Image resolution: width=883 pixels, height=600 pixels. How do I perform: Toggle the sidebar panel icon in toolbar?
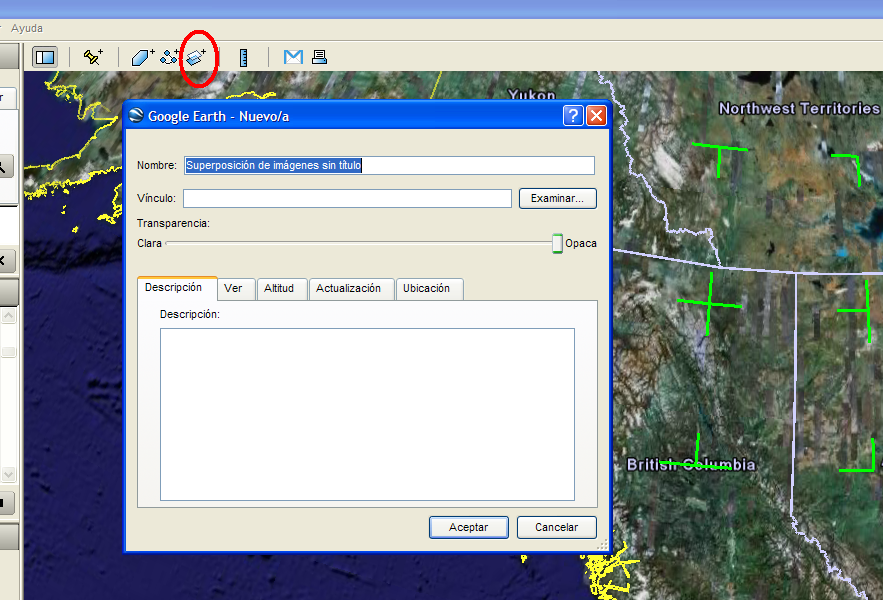tap(44, 57)
